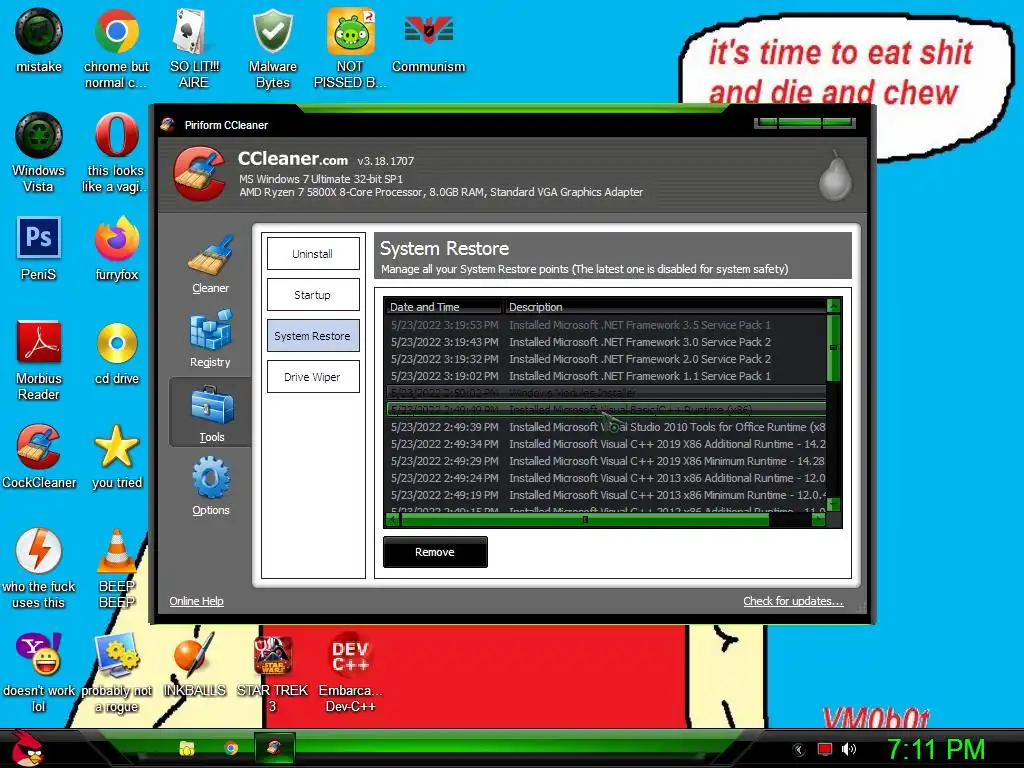The height and width of the screenshot is (768, 1024).
Task: Switch to the Uninstall tab
Action: 313,253
